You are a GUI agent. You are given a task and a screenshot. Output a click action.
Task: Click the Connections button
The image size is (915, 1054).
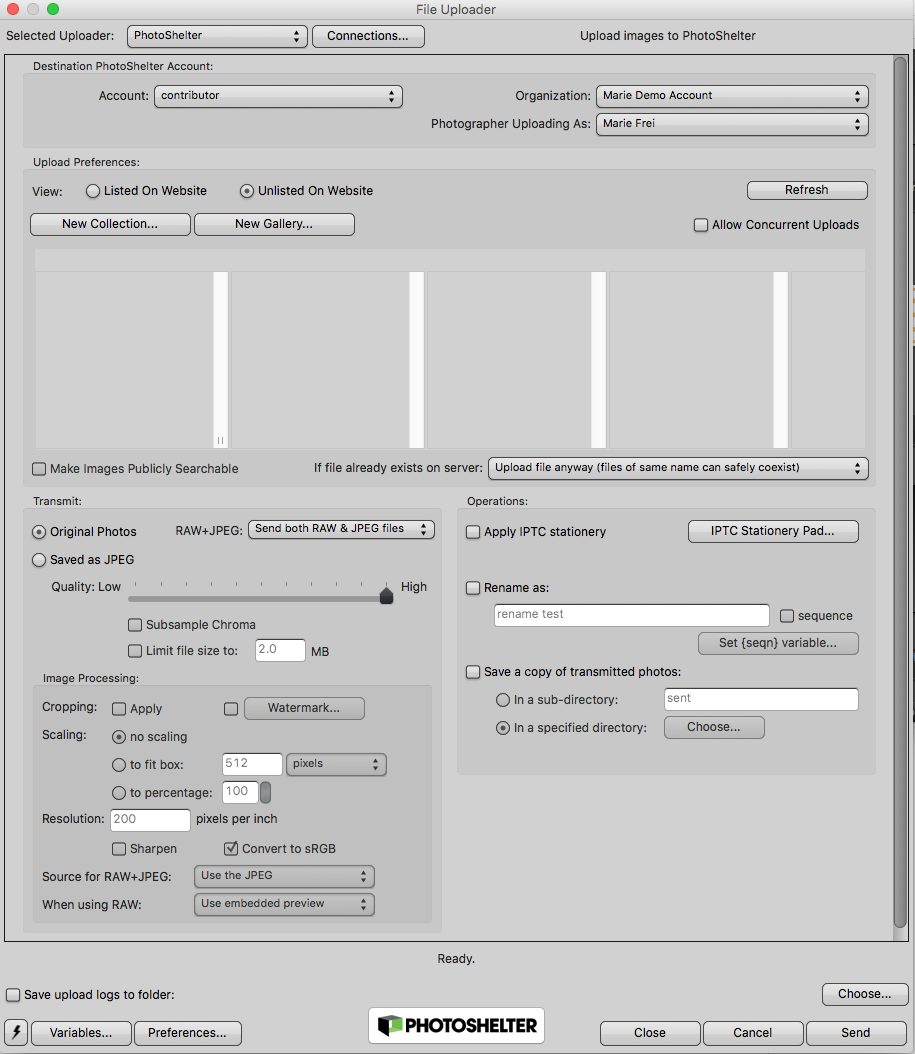click(x=368, y=36)
